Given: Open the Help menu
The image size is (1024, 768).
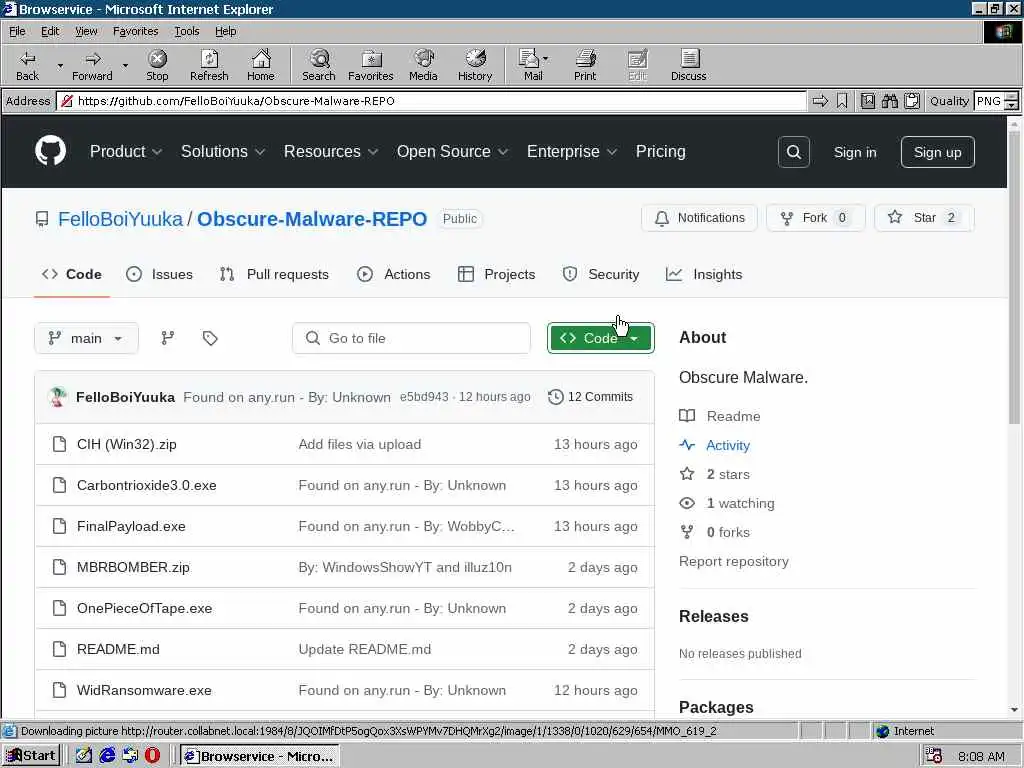Looking at the screenshot, I should pos(225,31).
